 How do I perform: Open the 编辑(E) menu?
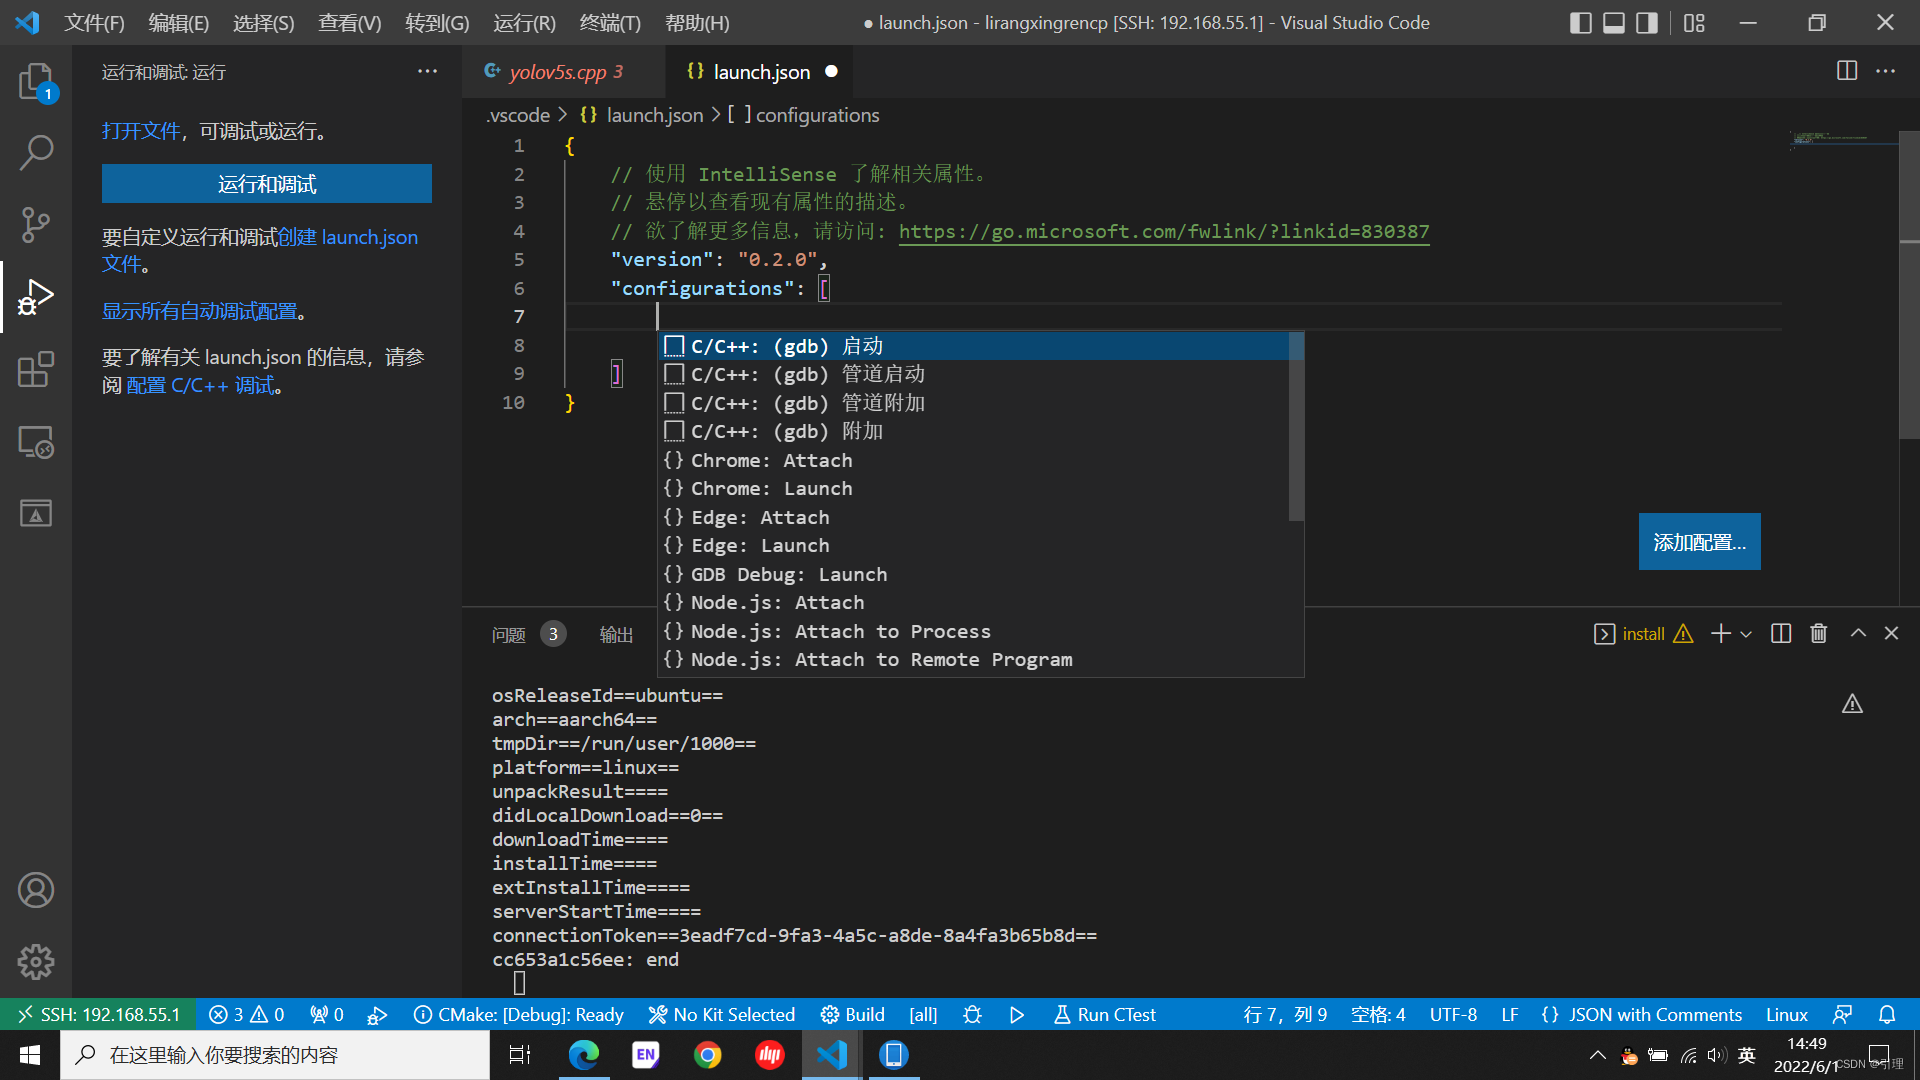(178, 22)
